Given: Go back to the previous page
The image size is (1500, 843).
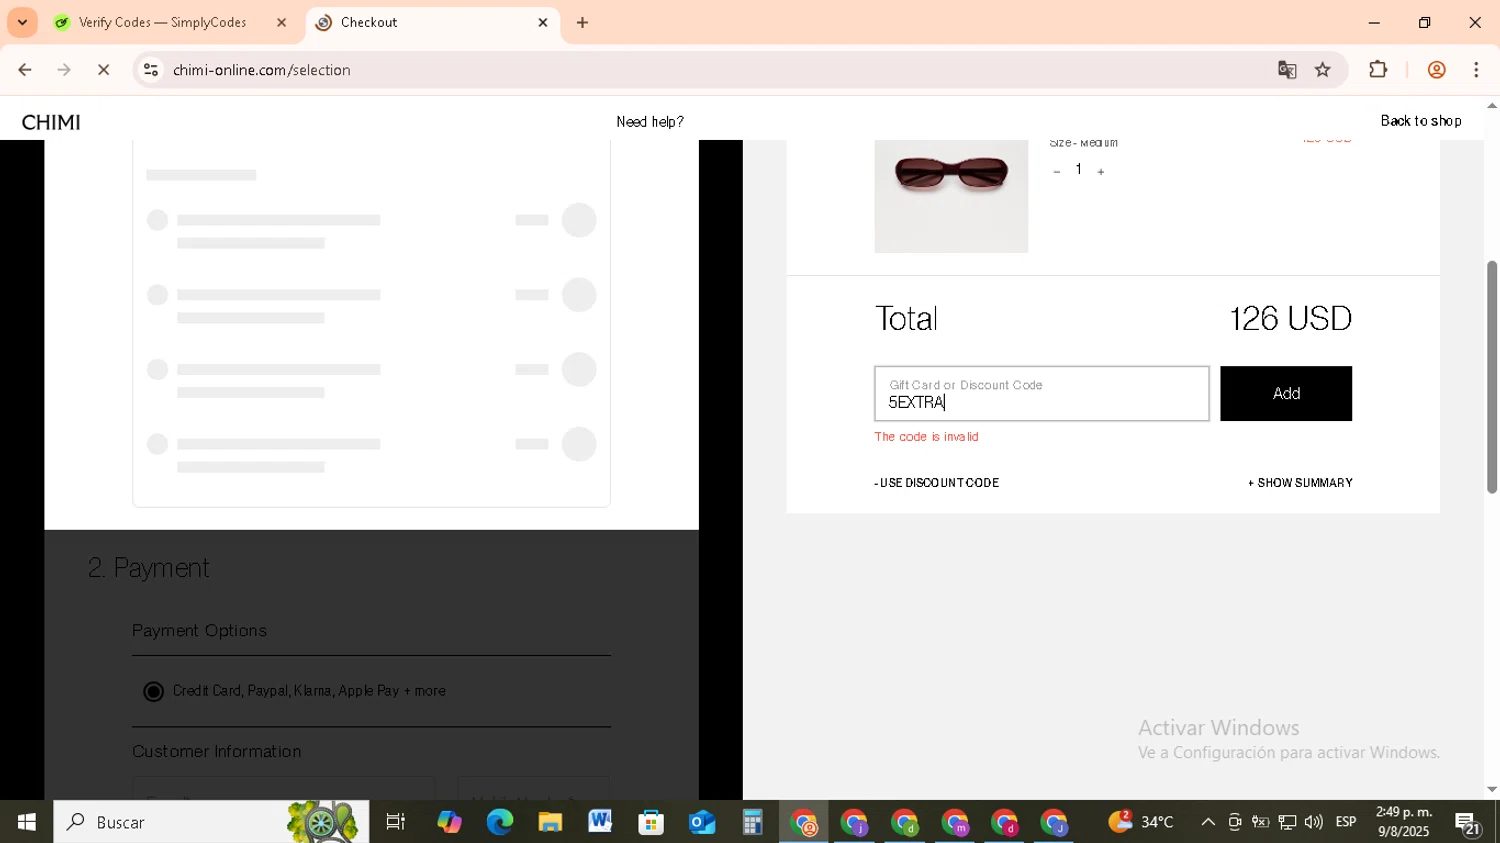Looking at the screenshot, I should (25, 70).
